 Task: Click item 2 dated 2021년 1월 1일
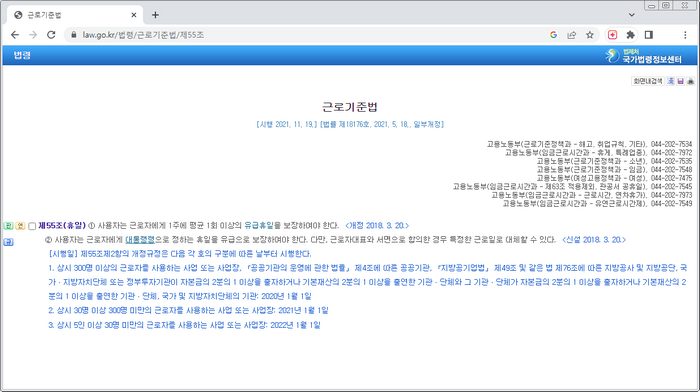click(x=188, y=310)
